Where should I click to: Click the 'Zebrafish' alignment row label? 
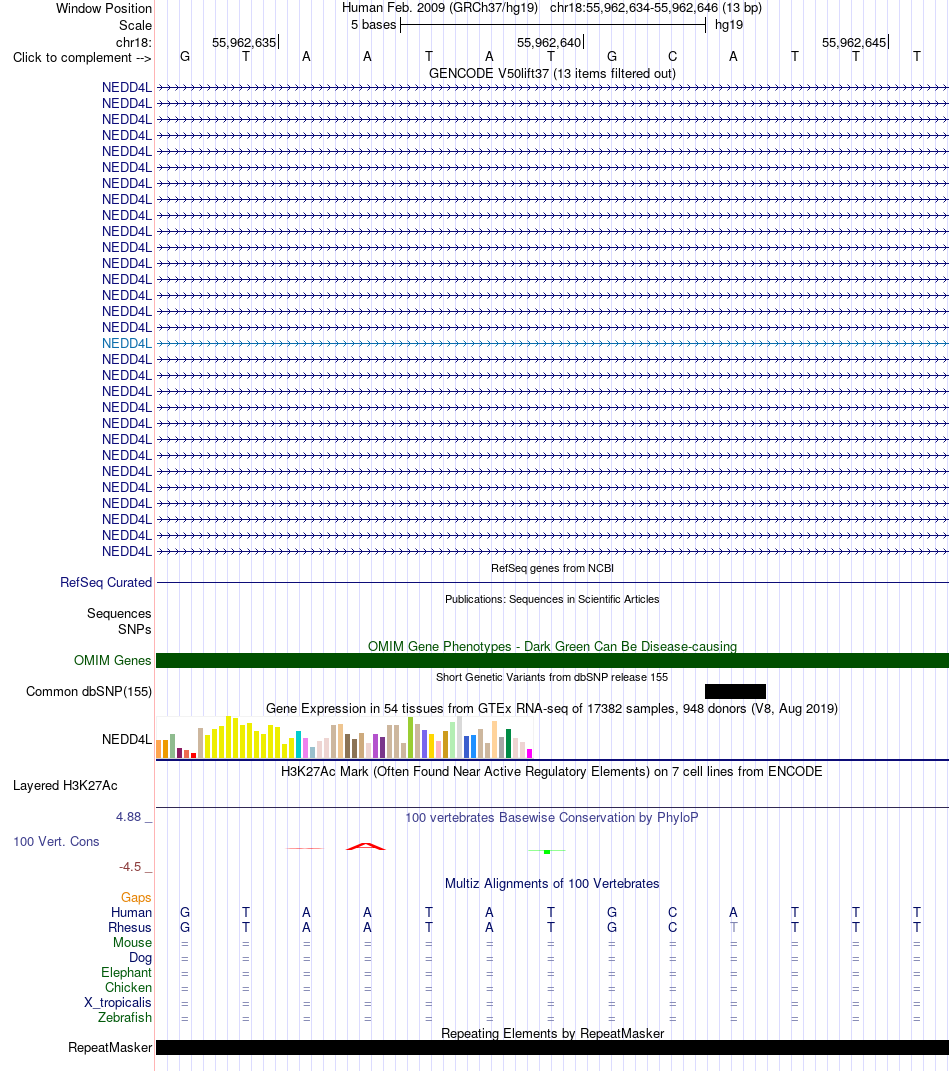(125, 1018)
